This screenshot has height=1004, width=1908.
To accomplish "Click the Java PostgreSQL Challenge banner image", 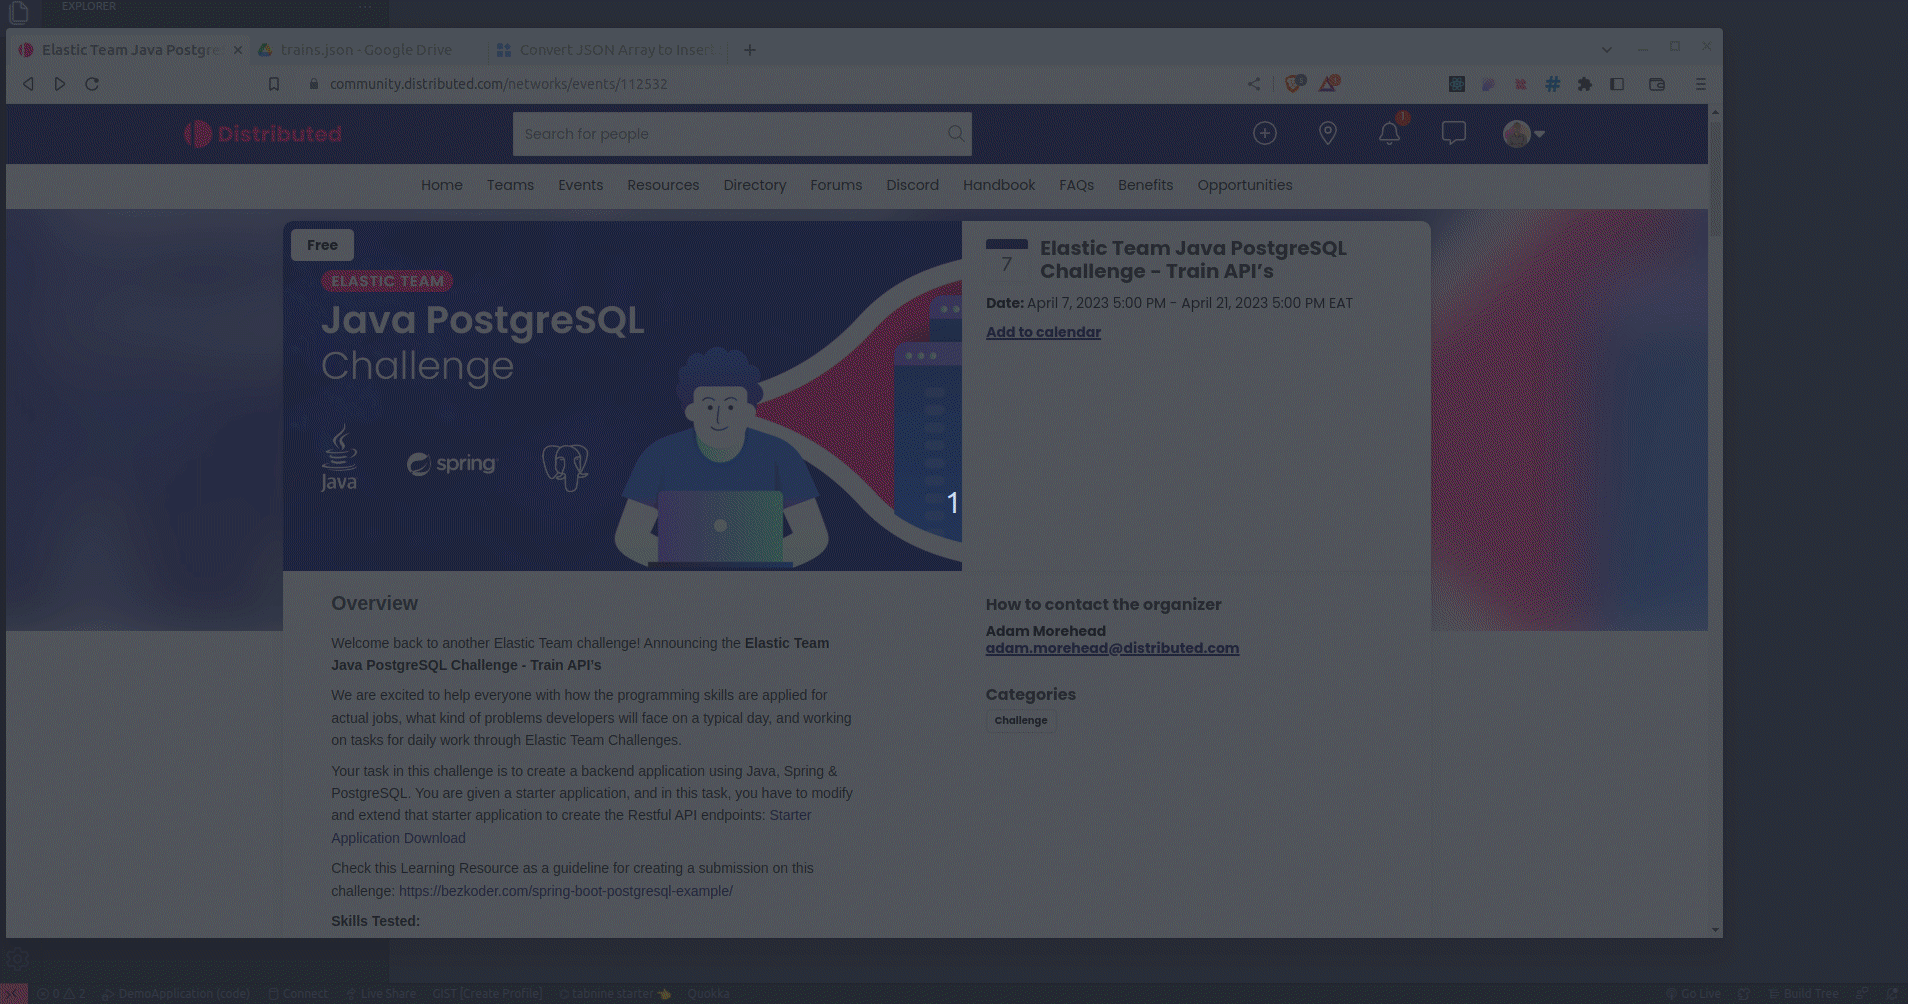I will (622, 396).
